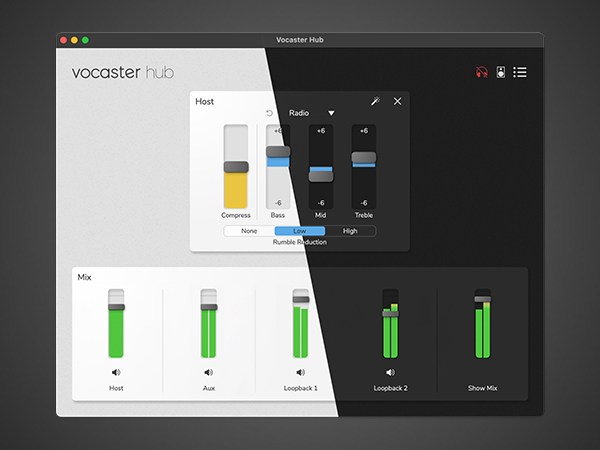
Task: Click the Aux mix fader handle
Action: click(209, 307)
